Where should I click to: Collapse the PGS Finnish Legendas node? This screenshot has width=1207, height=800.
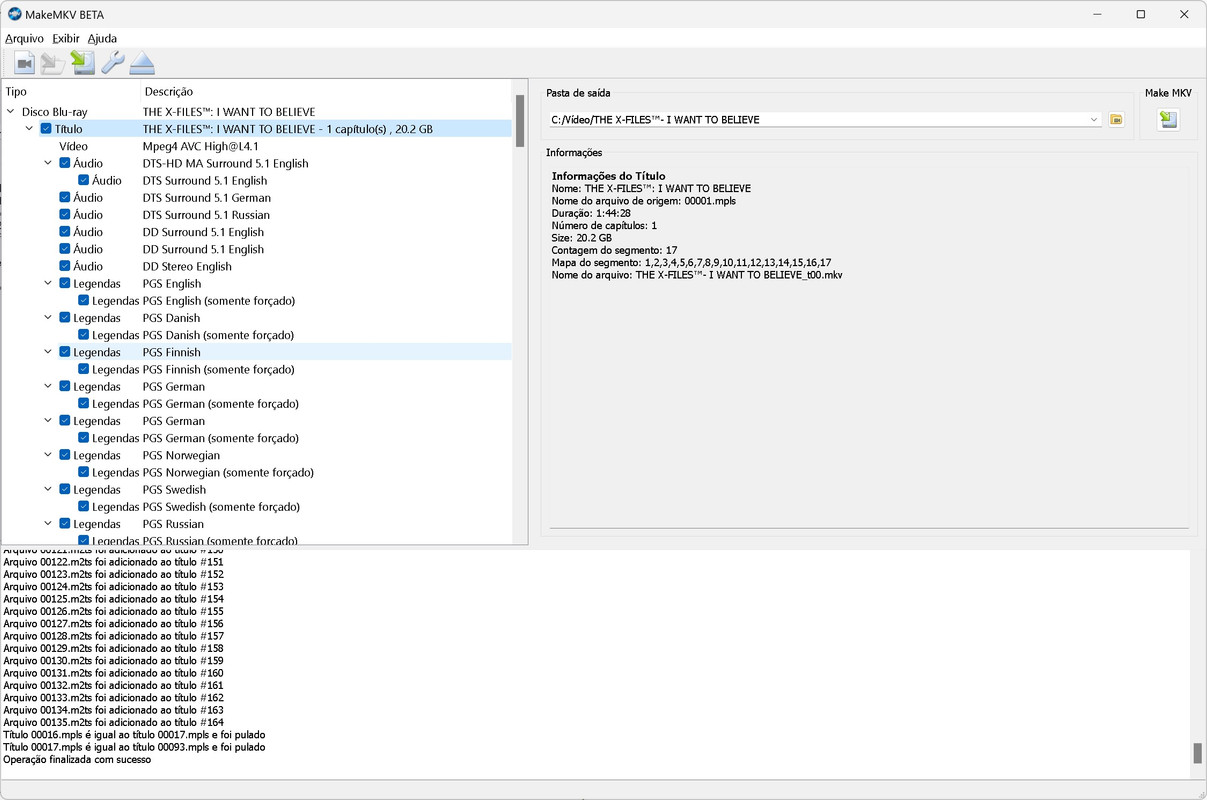pyautogui.click(x=48, y=352)
